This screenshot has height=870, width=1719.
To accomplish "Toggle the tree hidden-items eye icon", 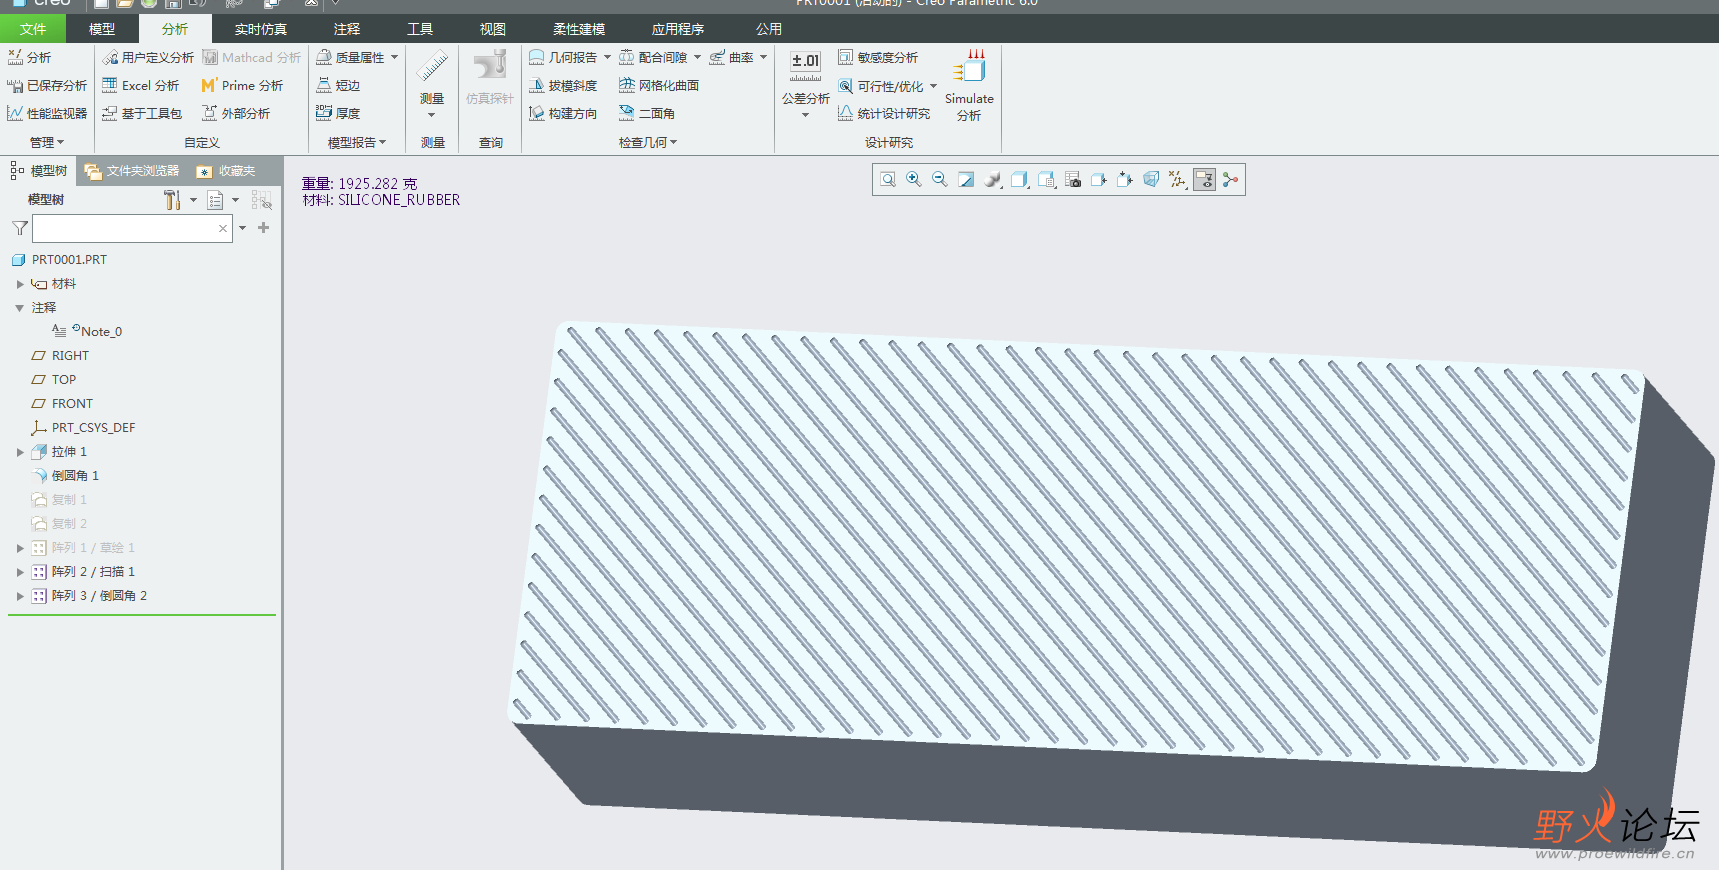I will [261, 200].
